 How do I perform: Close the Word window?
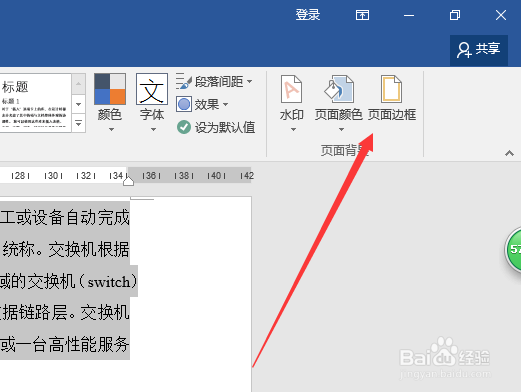(x=501, y=15)
